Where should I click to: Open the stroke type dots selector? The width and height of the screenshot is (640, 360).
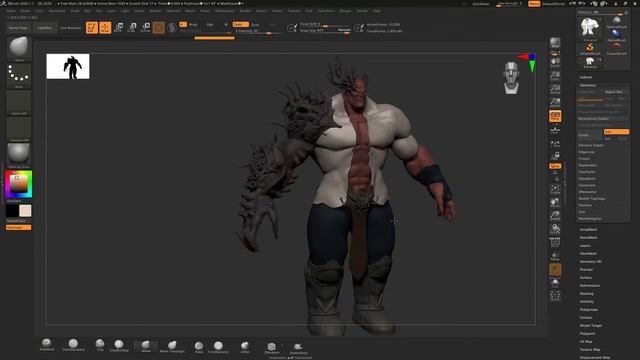point(19,76)
